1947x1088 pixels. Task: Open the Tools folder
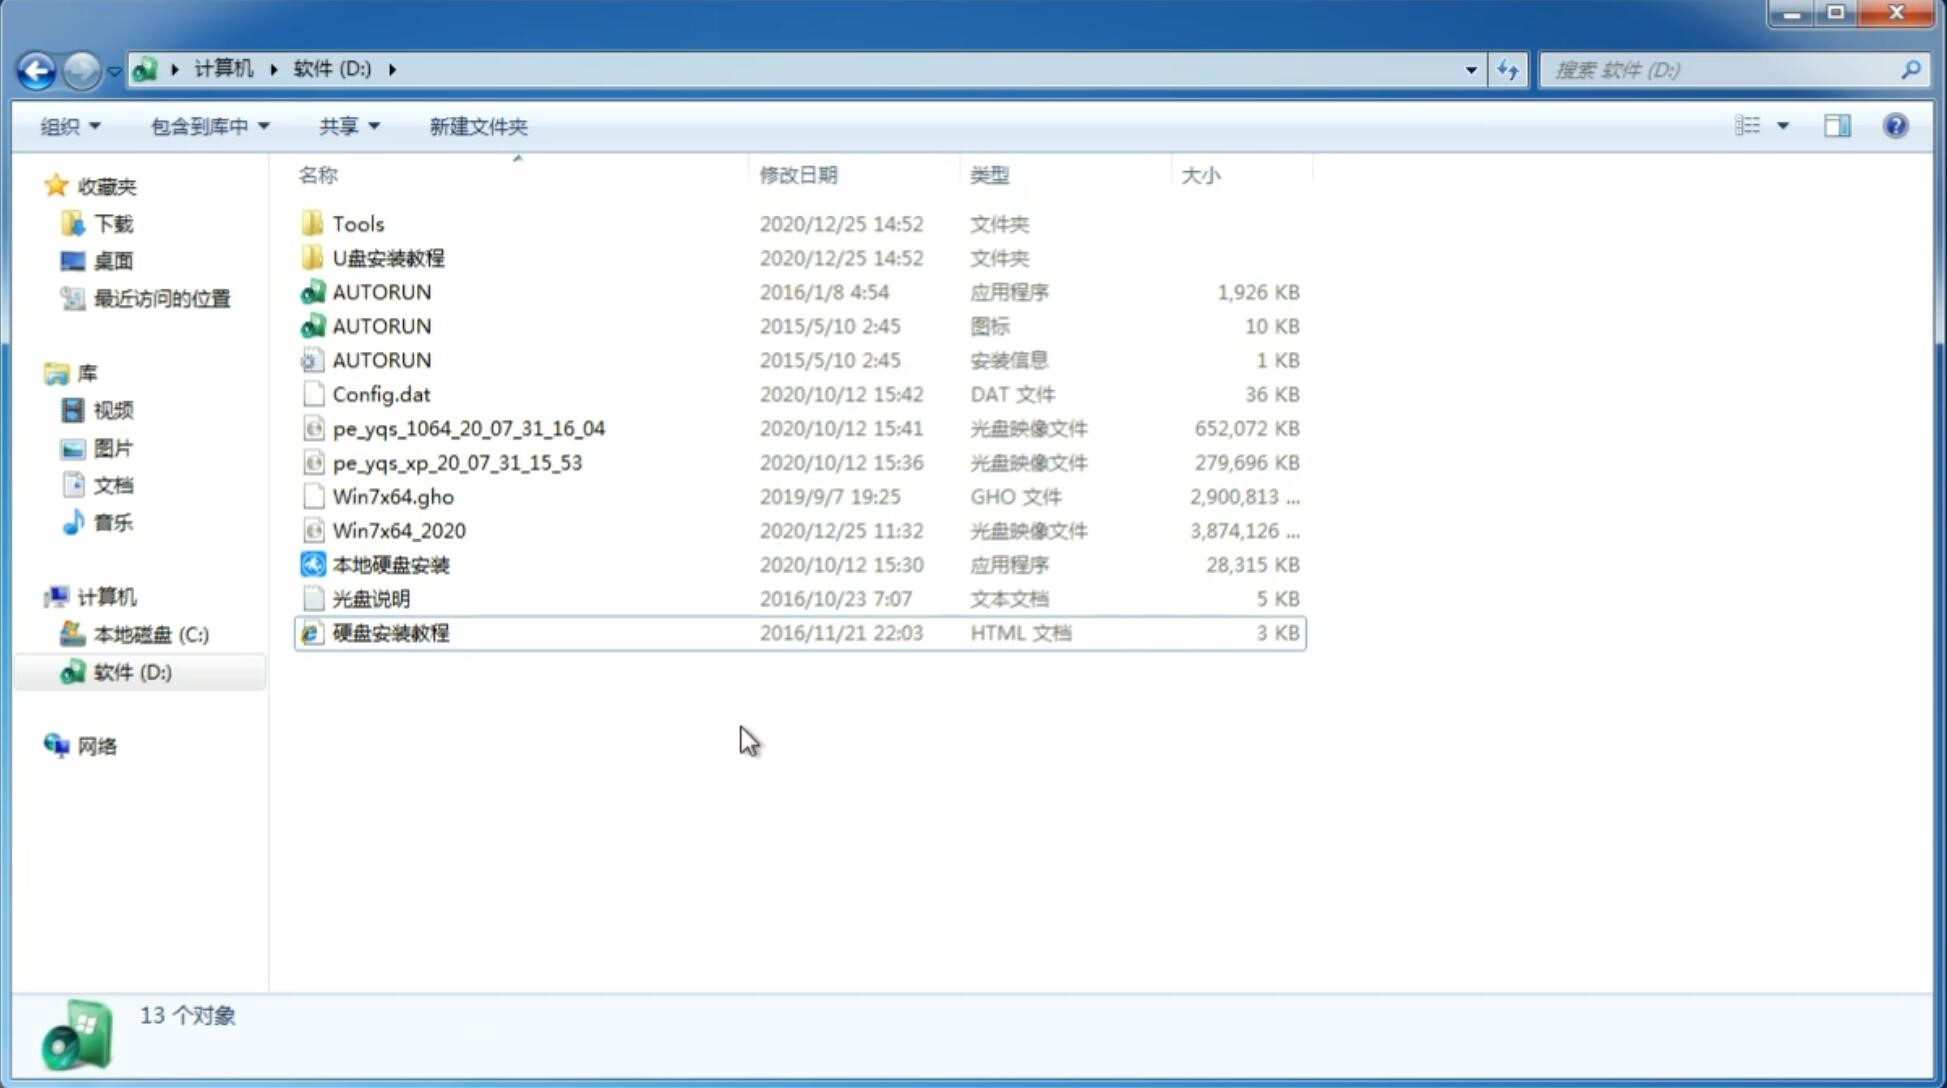[357, 223]
